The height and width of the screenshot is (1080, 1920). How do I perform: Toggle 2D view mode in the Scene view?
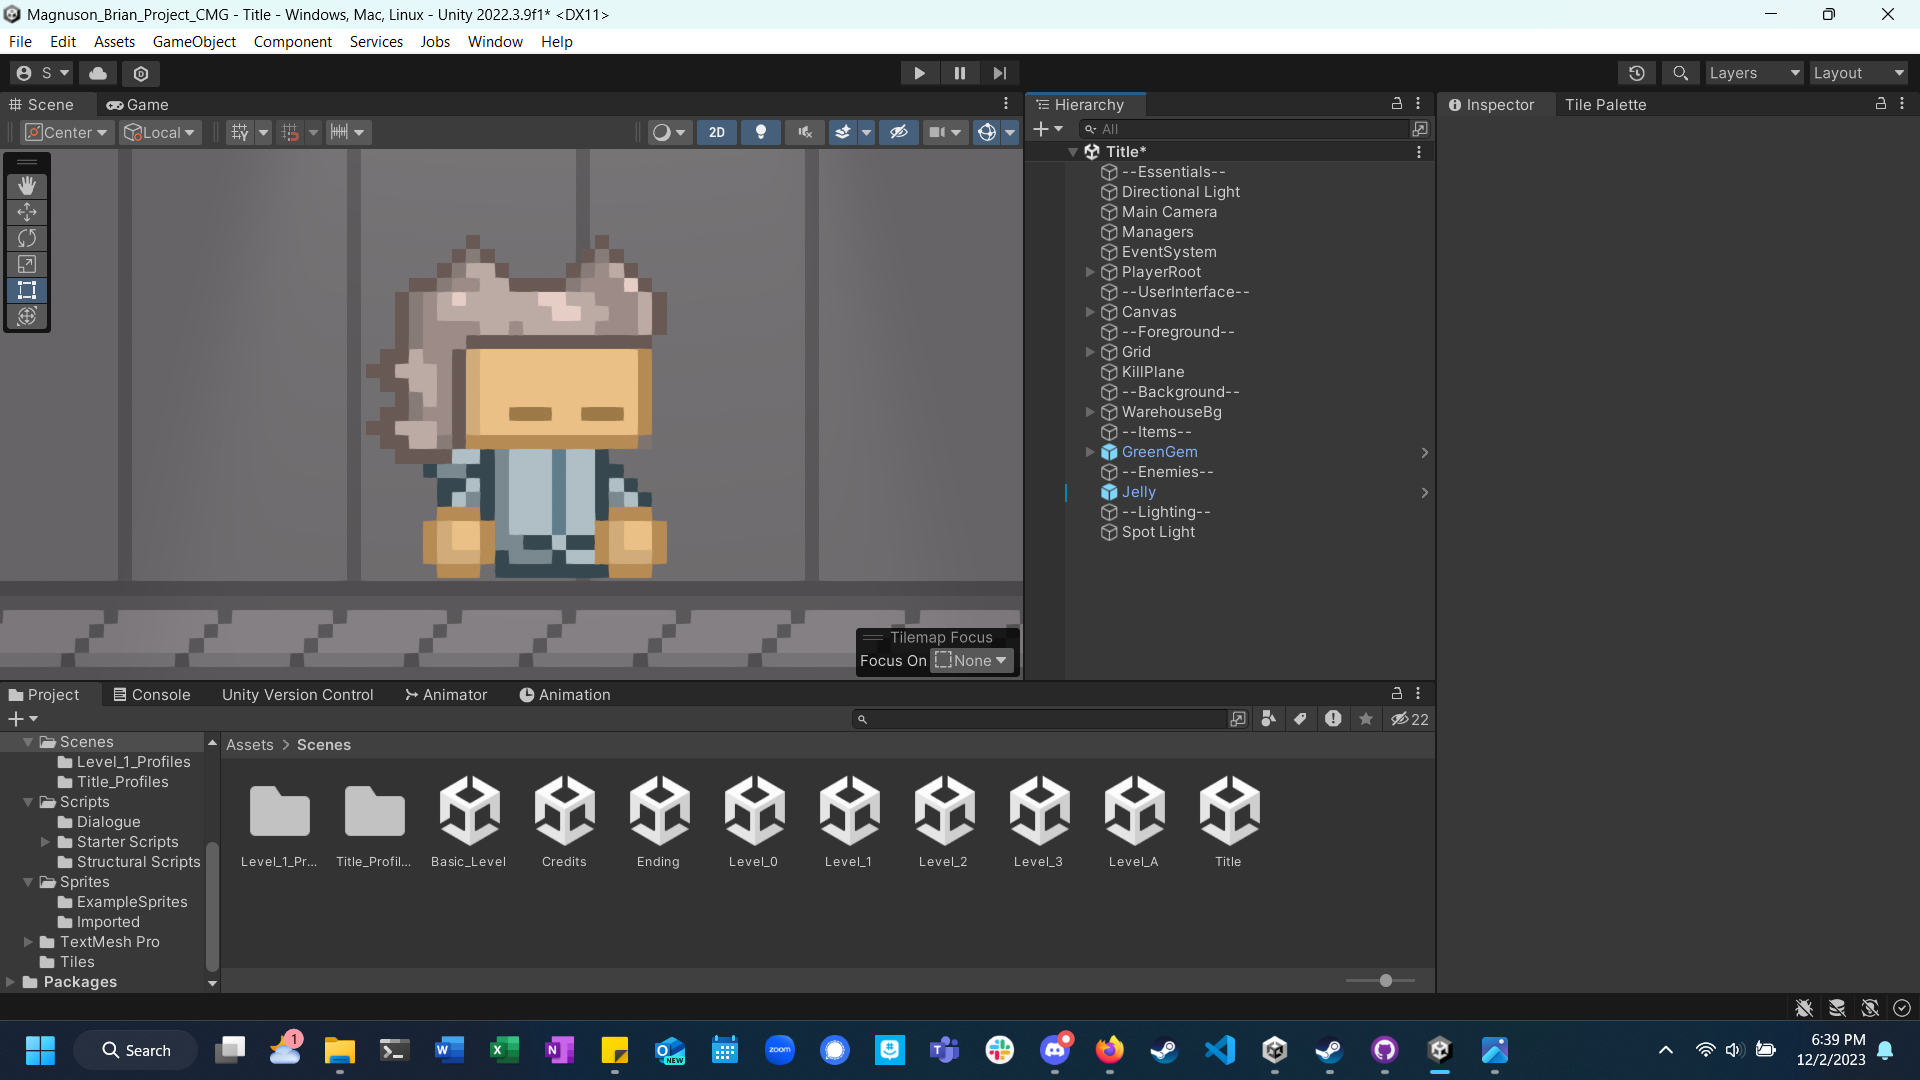point(716,132)
